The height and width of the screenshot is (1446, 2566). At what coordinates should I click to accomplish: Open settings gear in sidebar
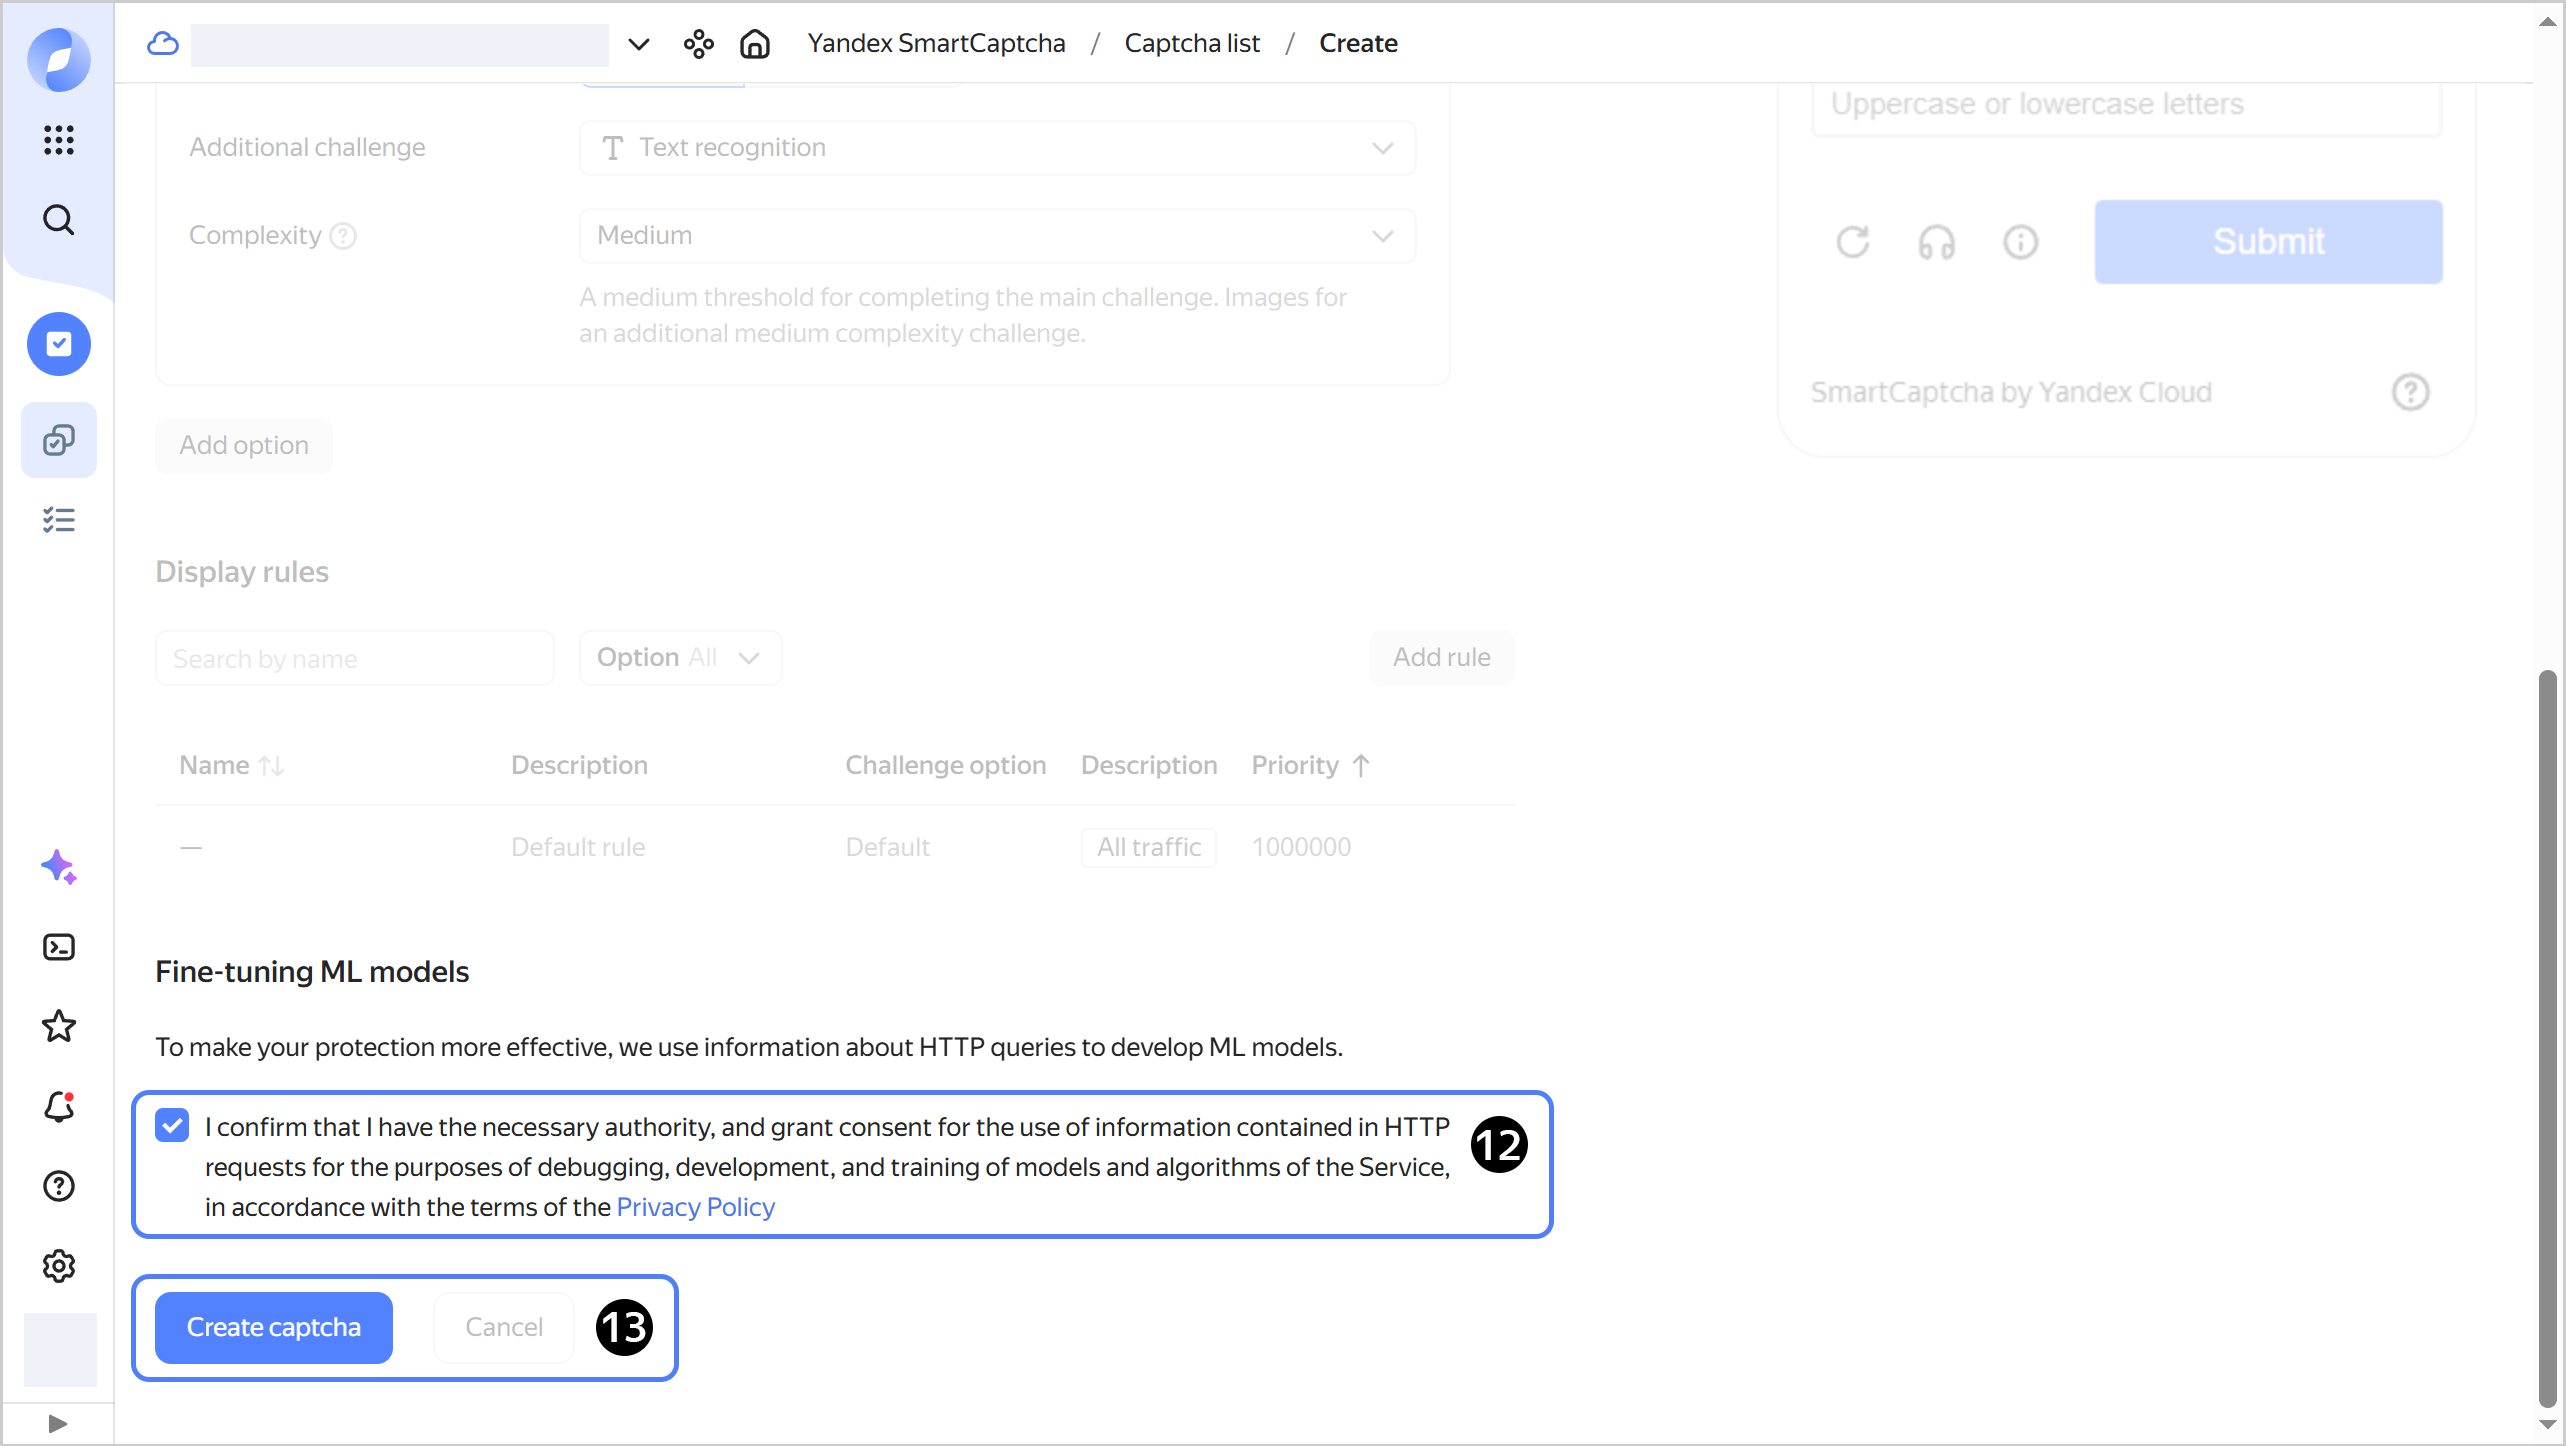click(x=59, y=1266)
